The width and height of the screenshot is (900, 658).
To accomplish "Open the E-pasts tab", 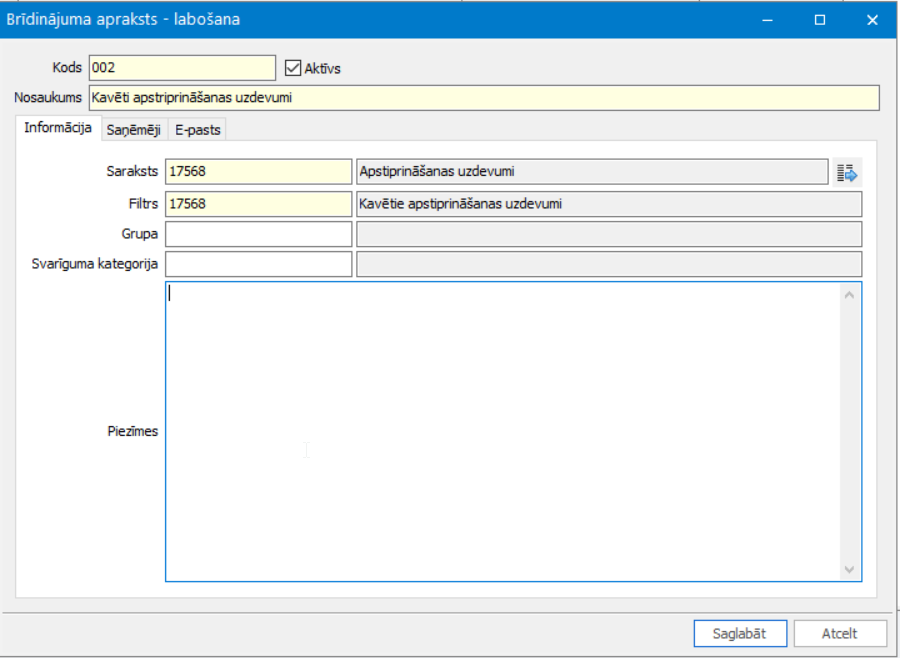I will 197,130.
